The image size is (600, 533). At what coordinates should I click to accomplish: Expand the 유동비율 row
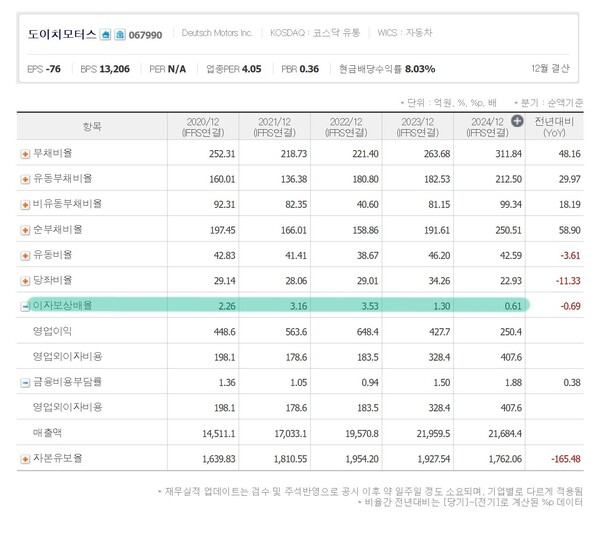tap(25, 256)
